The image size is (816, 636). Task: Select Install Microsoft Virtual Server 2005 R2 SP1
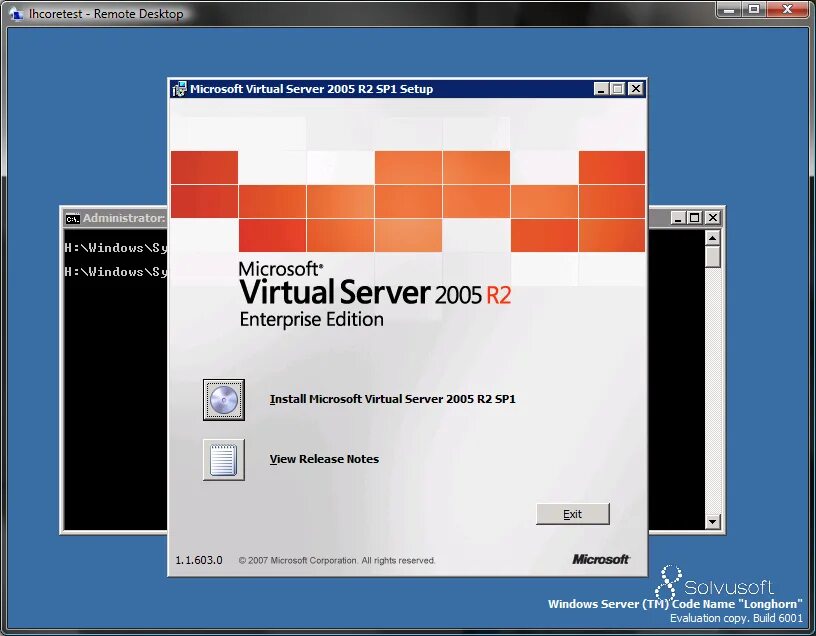[392, 399]
